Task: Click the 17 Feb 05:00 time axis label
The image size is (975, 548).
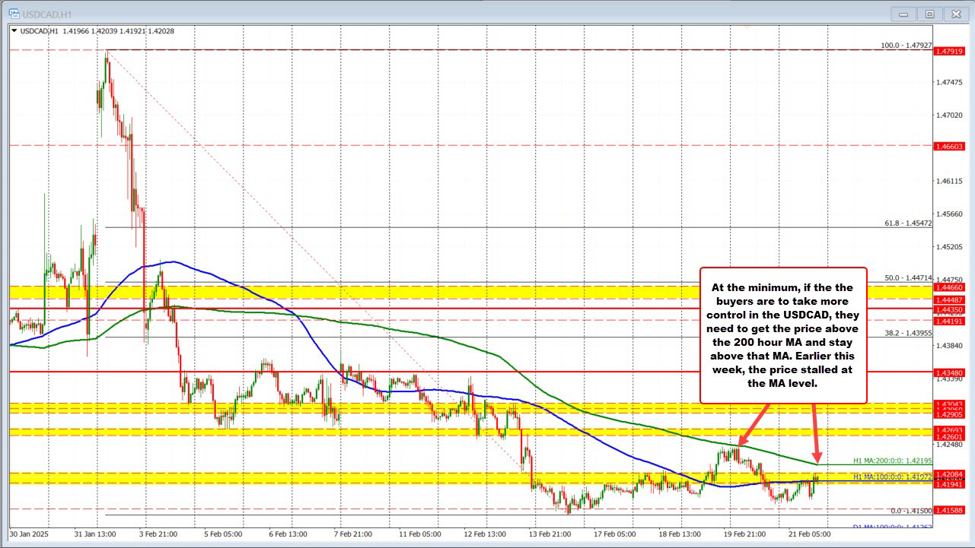Action: 614,534
